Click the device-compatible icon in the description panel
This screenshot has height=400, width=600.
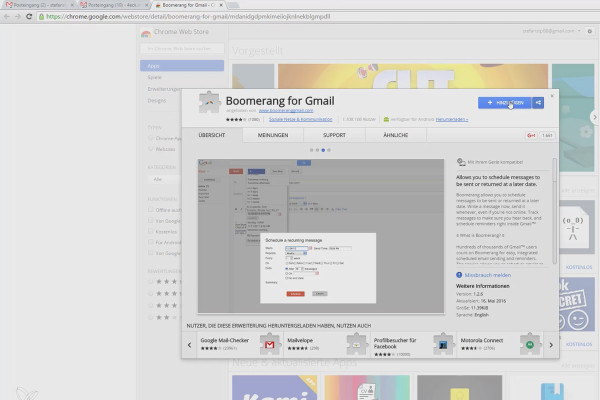[x=461, y=162]
